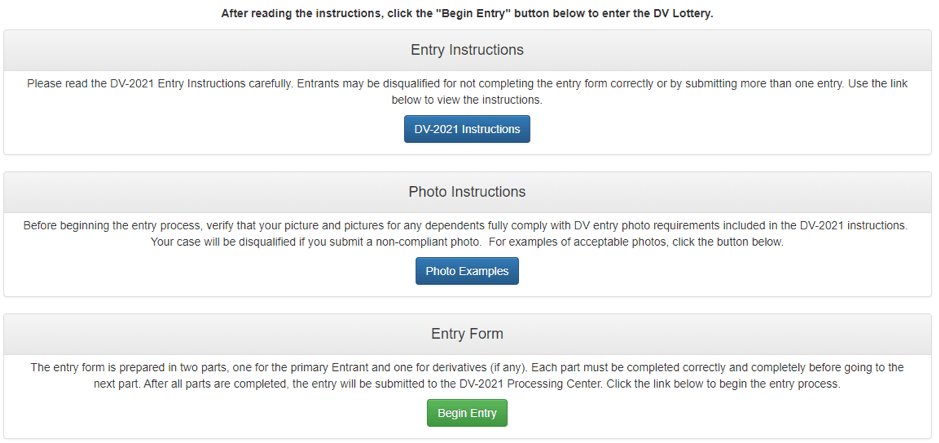This screenshot has width=939, height=443.
Task: Select the Entry Form panel heading
Action: tap(467, 333)
